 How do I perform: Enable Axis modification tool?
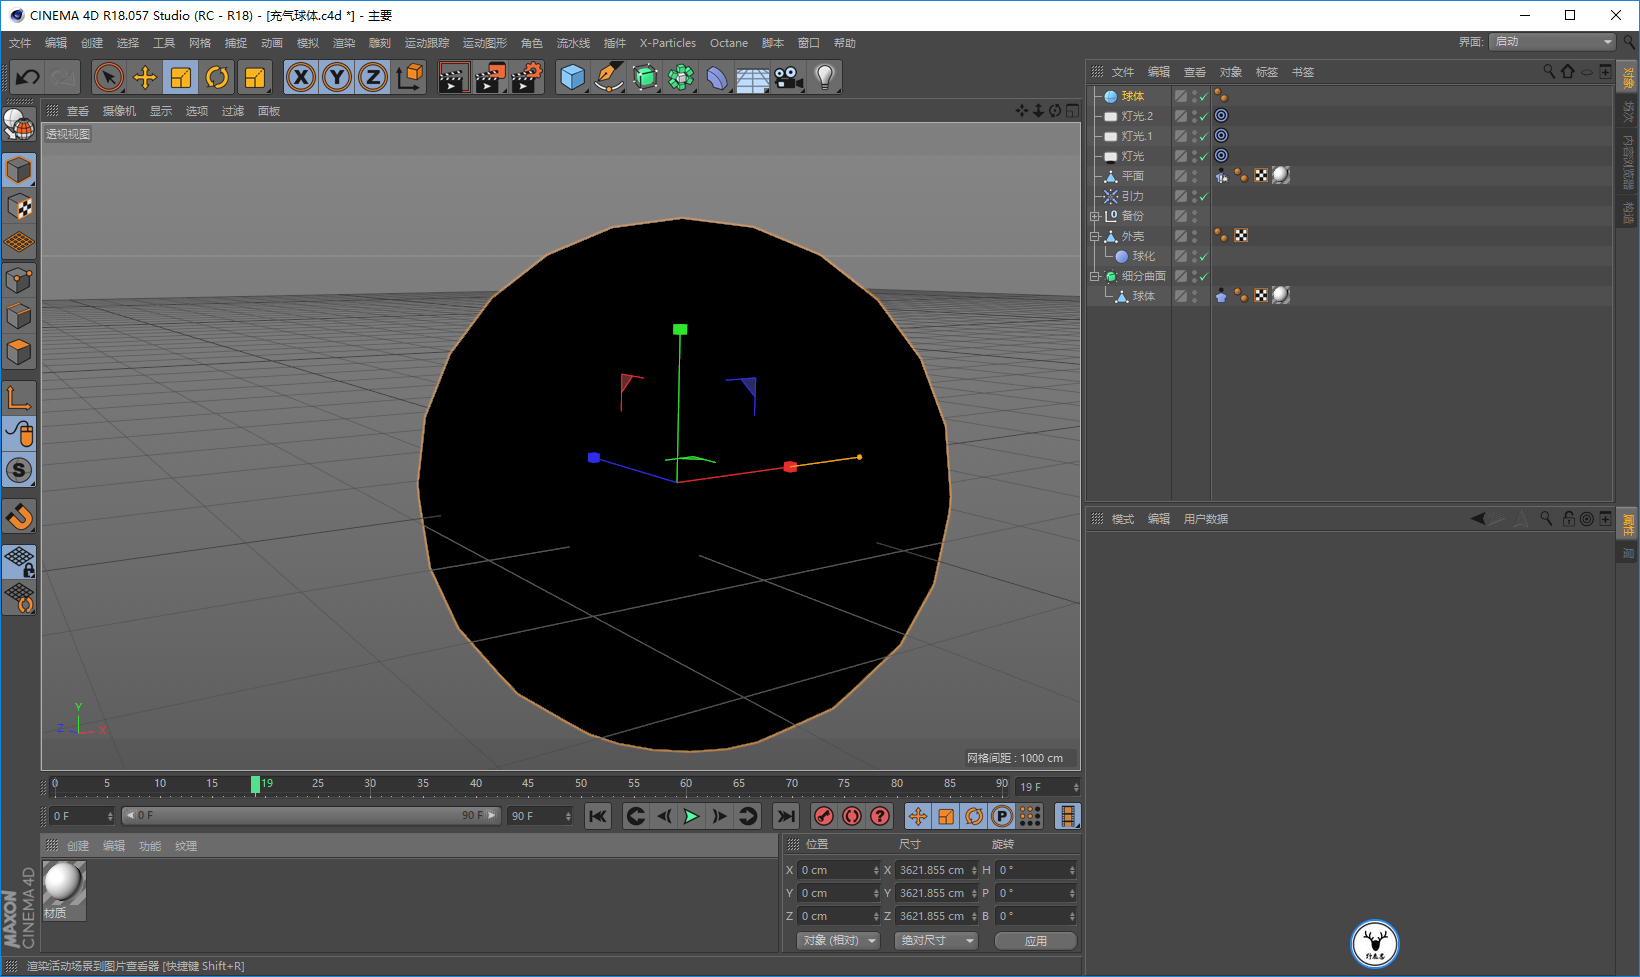coord(19,398)
